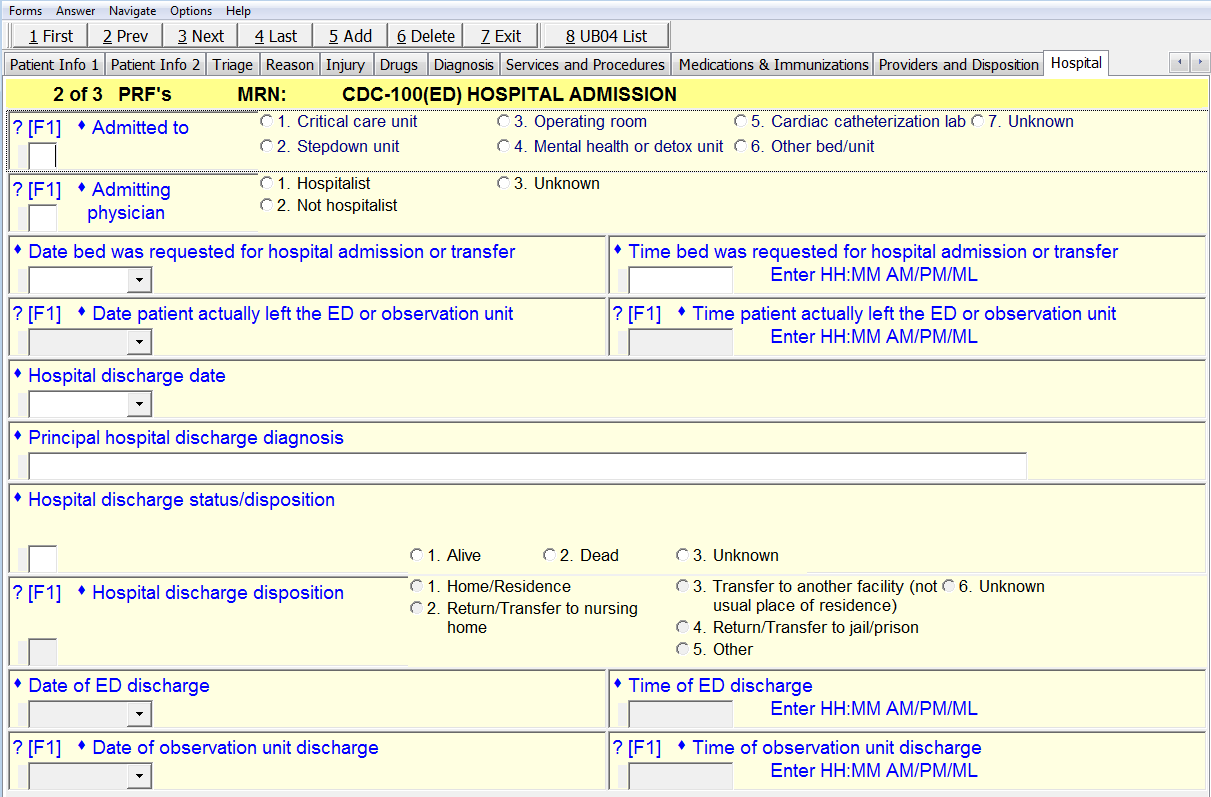Expand the bed requested date dropdown
The image size is (1211, 797).
(140, 281)
